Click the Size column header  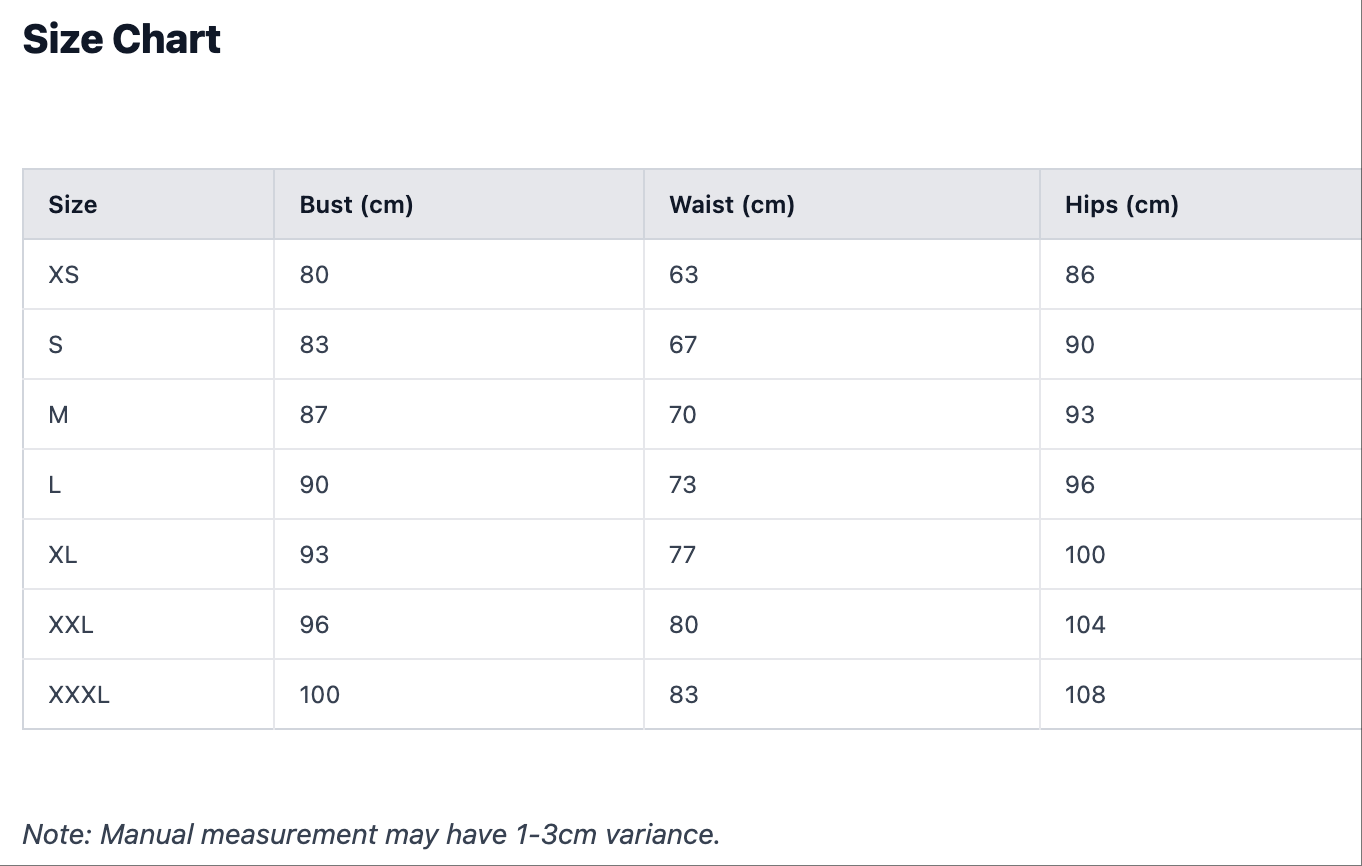coord(73,205)
